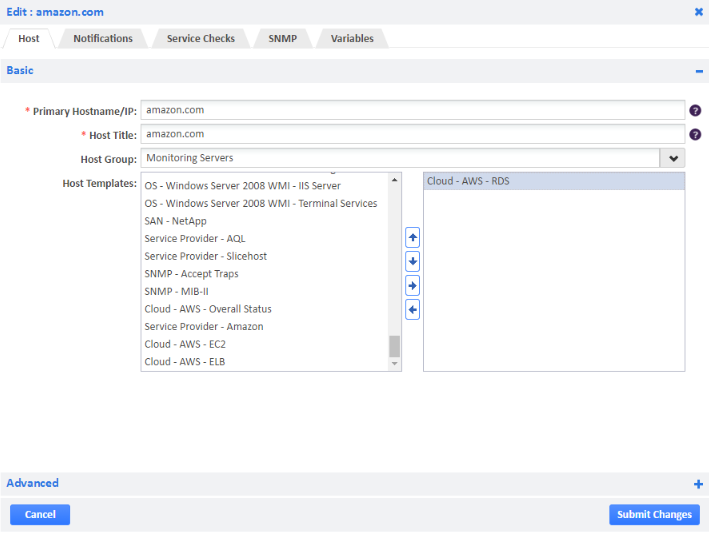The width and height of the screenshot is (709, 533).
Task: Expand the Advanced section
Action: [698, 484]
